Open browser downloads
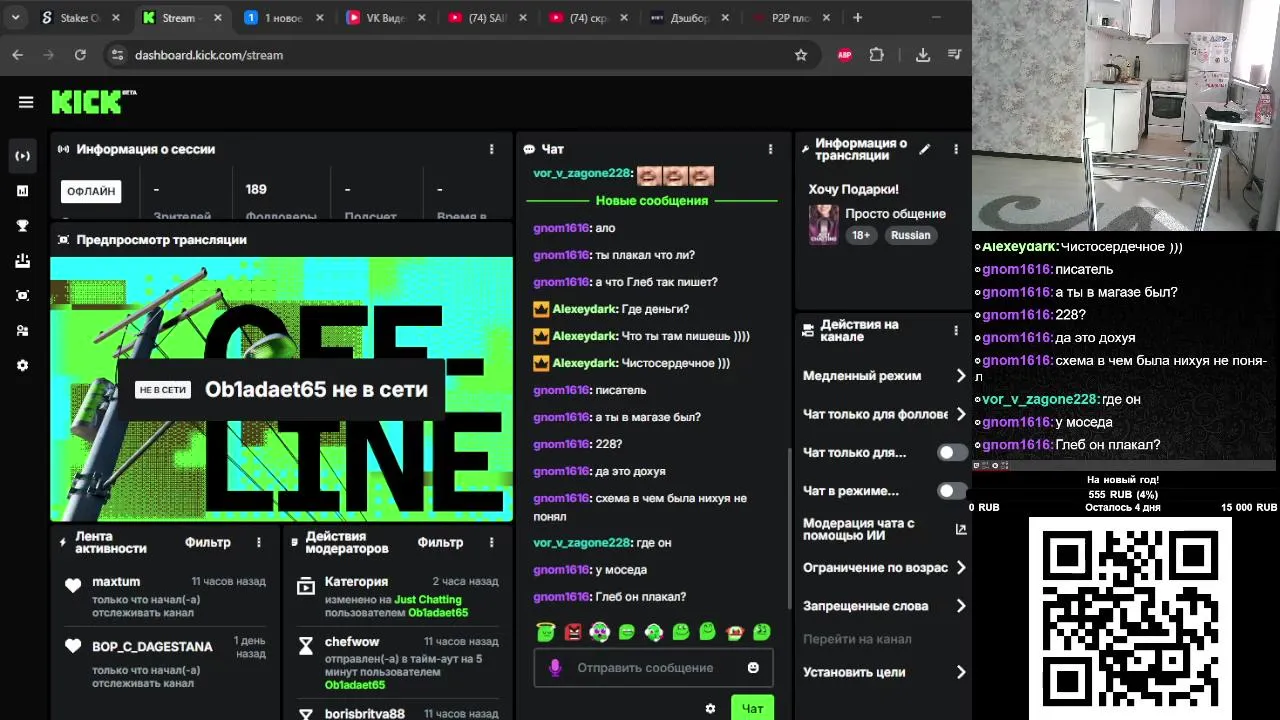1280x720 pixels. 923,55
